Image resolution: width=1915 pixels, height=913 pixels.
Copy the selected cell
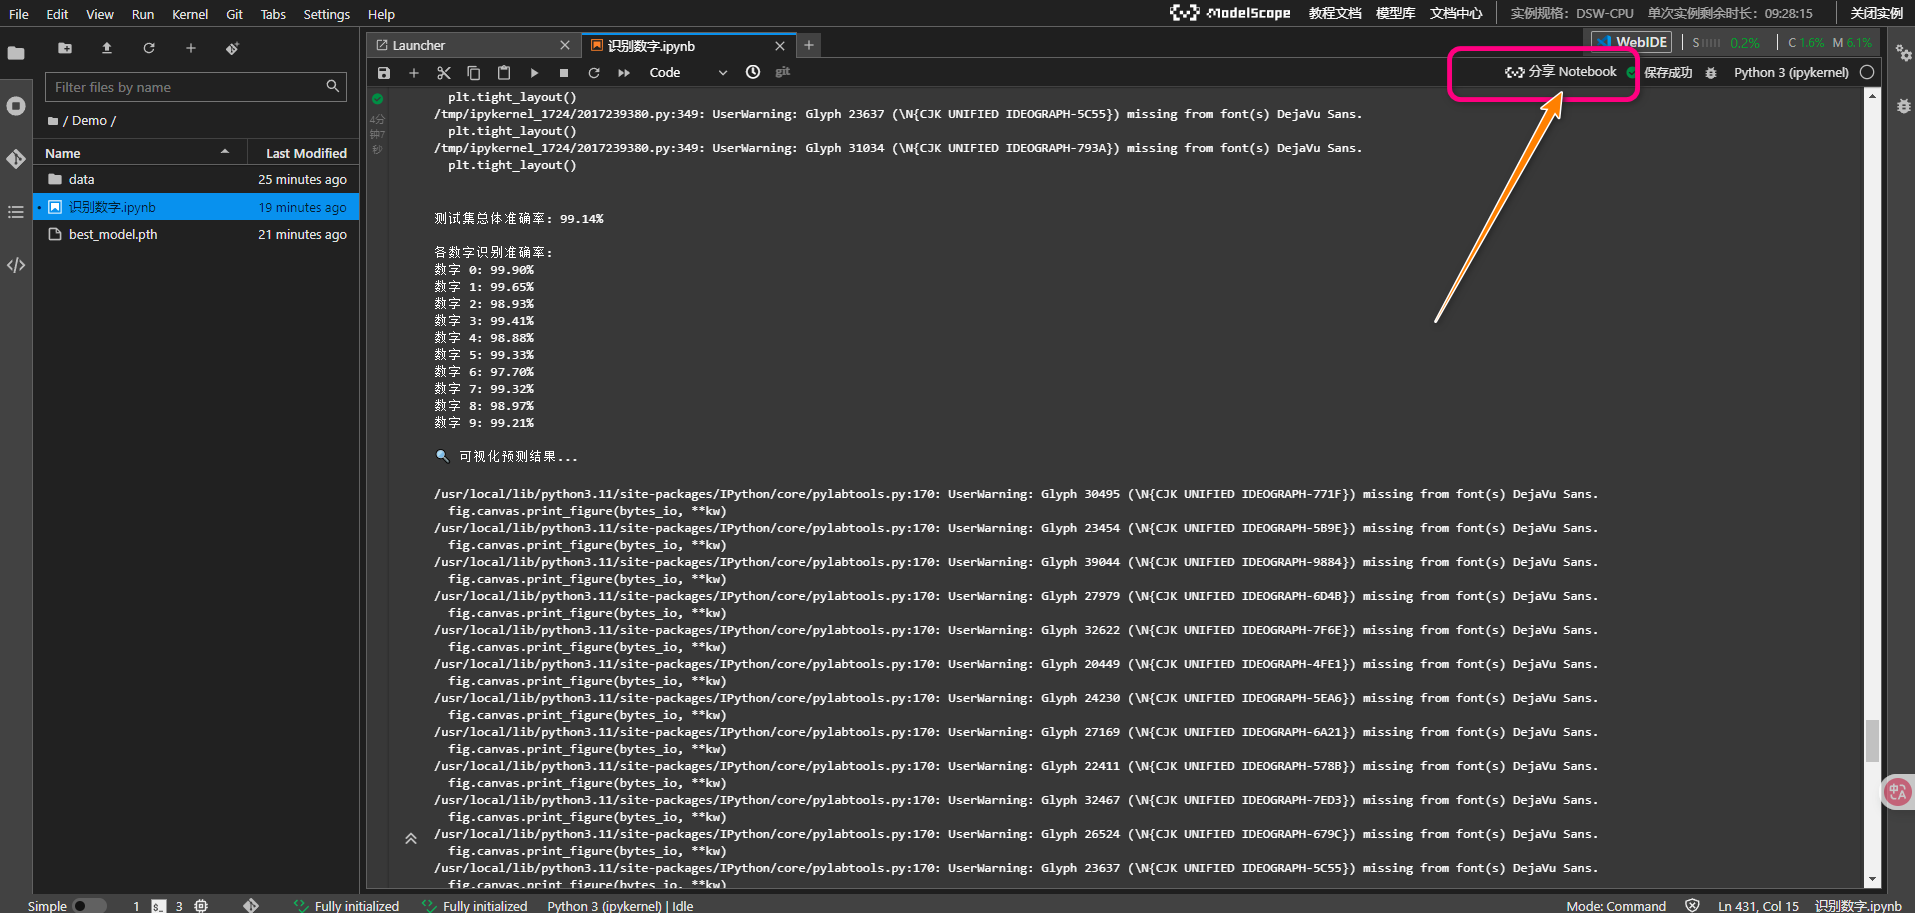pyautogui.click(x=474, y=73)
